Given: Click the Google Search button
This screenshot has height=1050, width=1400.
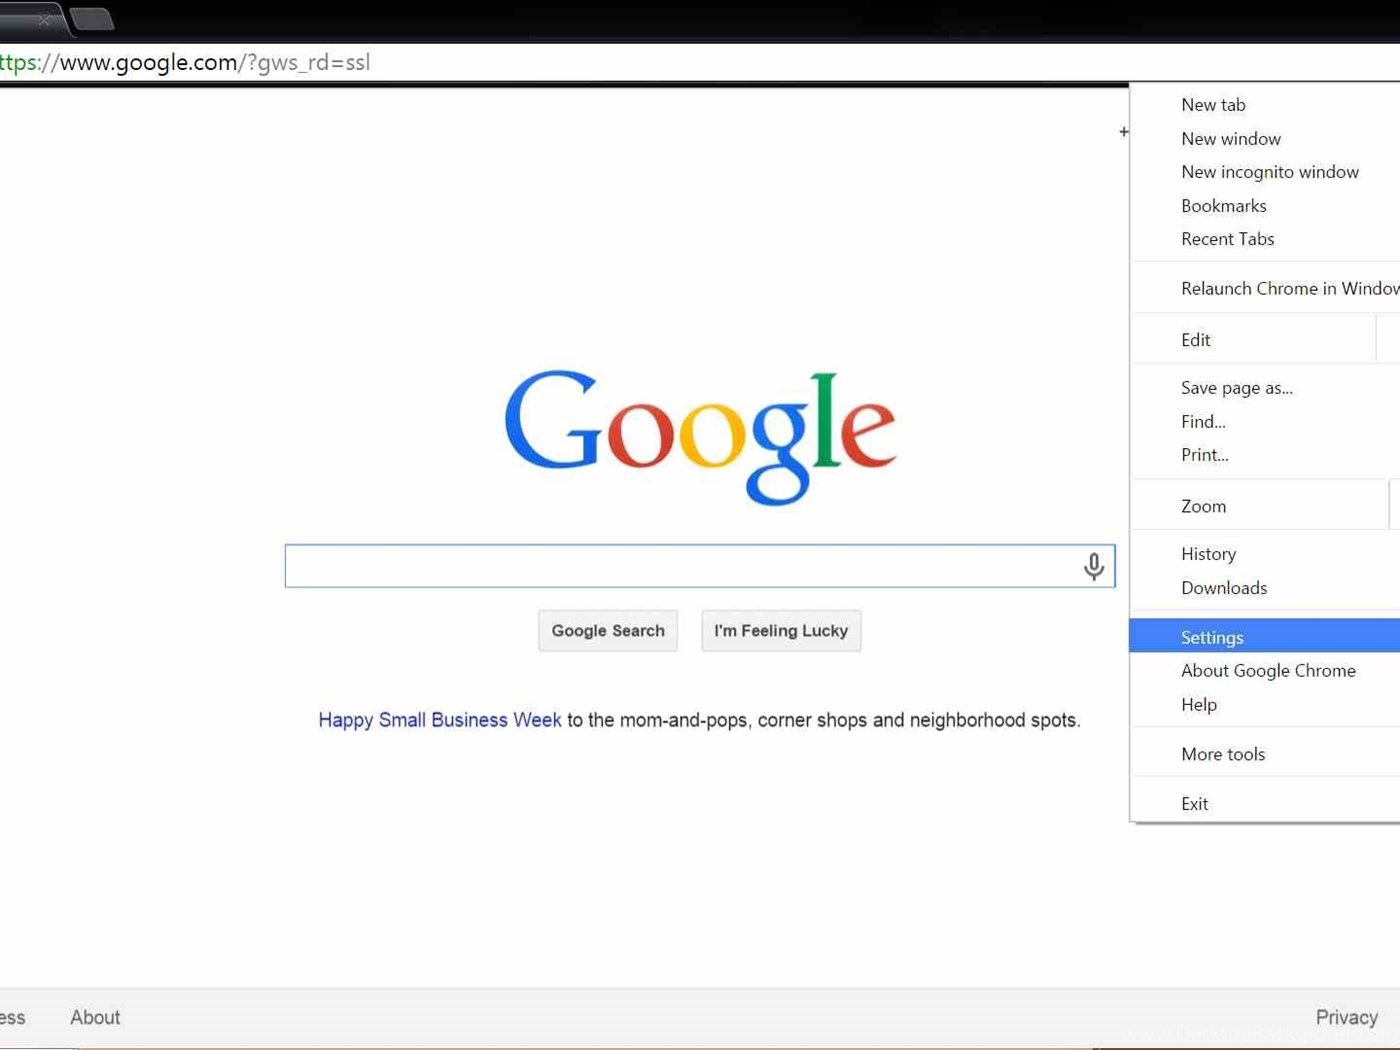Looking at the screenshot, I should click(608, 631).
